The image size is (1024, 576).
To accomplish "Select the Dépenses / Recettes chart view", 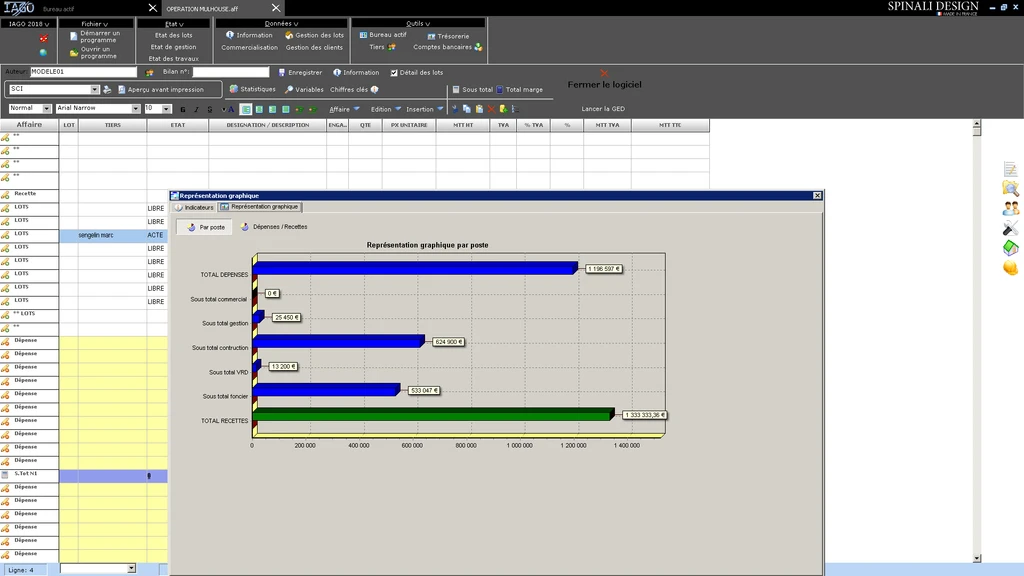I will point(274,227).
